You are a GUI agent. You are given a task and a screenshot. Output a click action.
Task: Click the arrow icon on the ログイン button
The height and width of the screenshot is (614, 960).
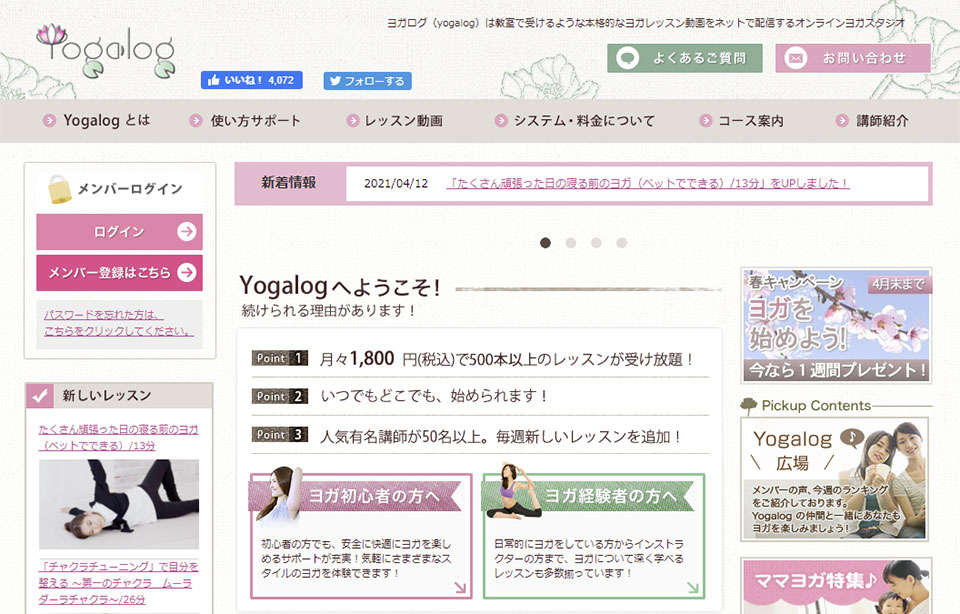[x=187, y=231]
